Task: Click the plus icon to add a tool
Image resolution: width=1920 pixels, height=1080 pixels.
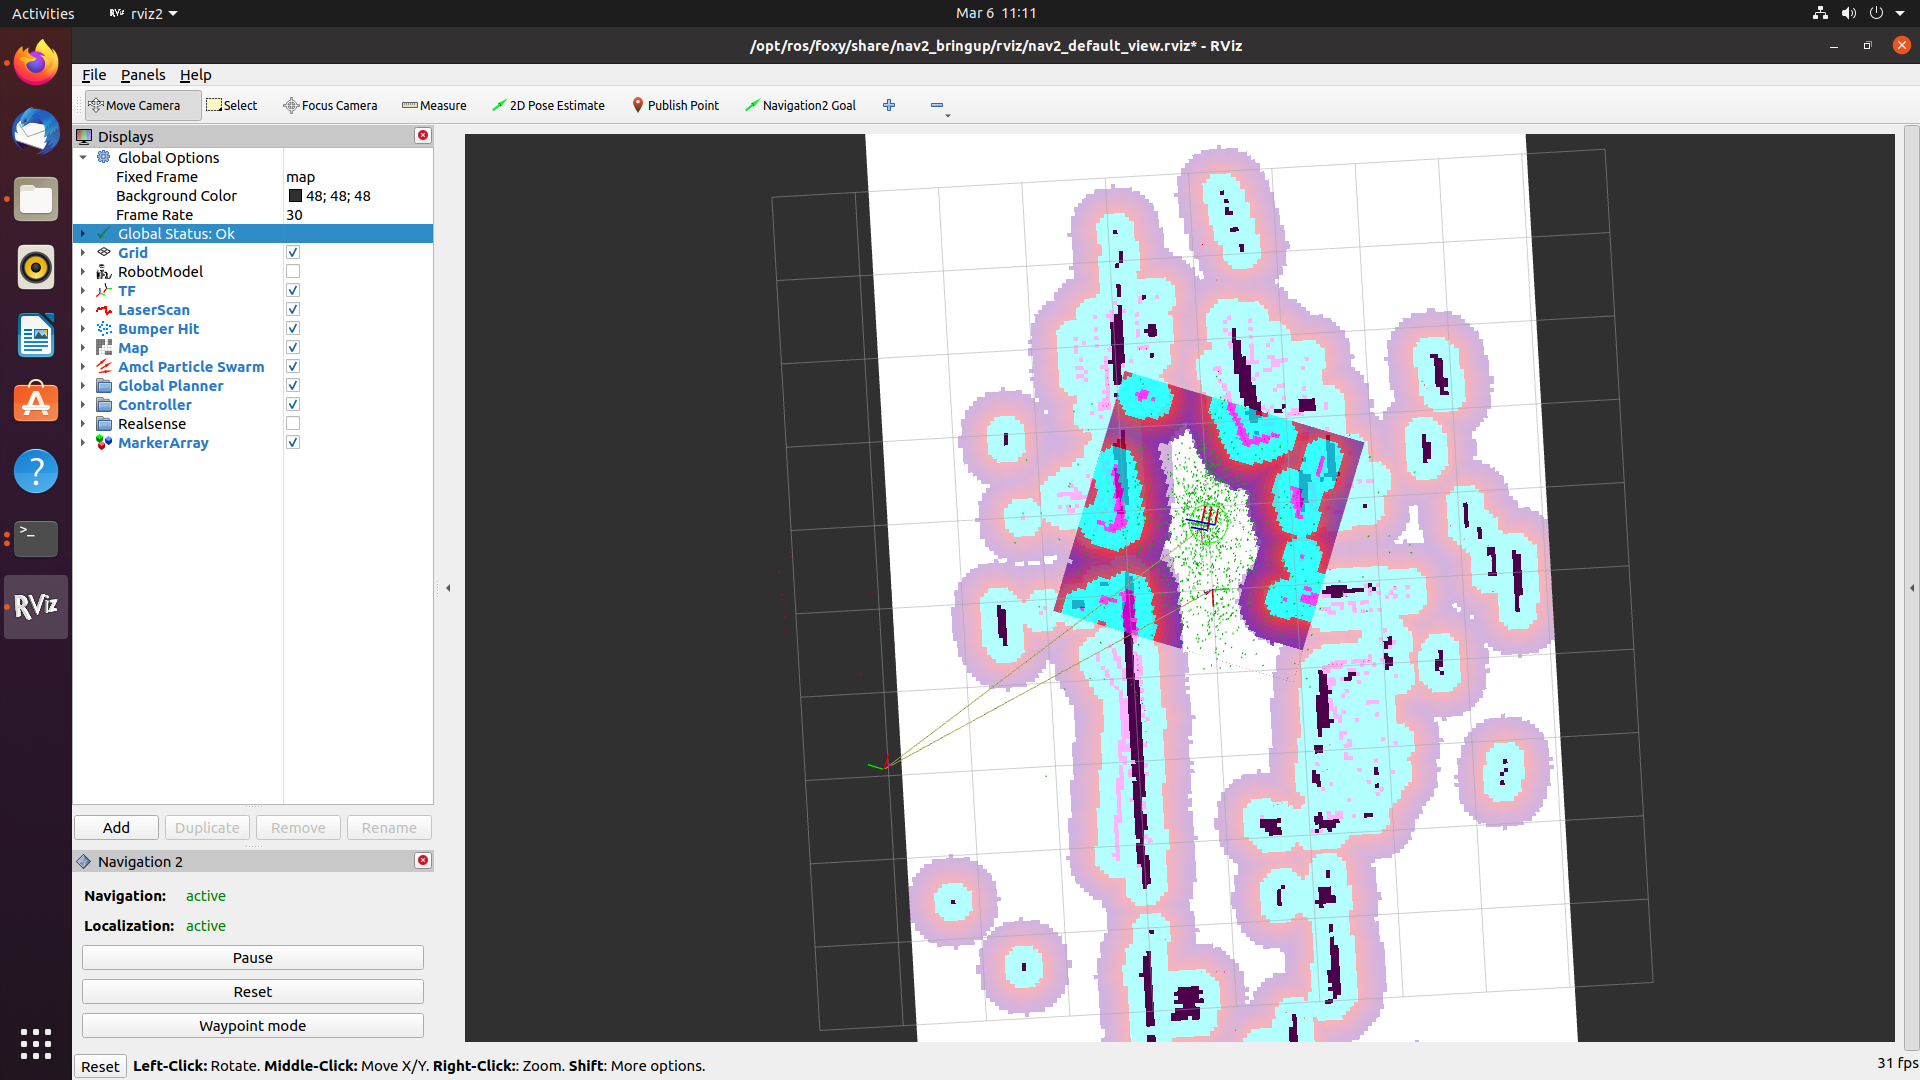Action: click(x=889, y=105)
